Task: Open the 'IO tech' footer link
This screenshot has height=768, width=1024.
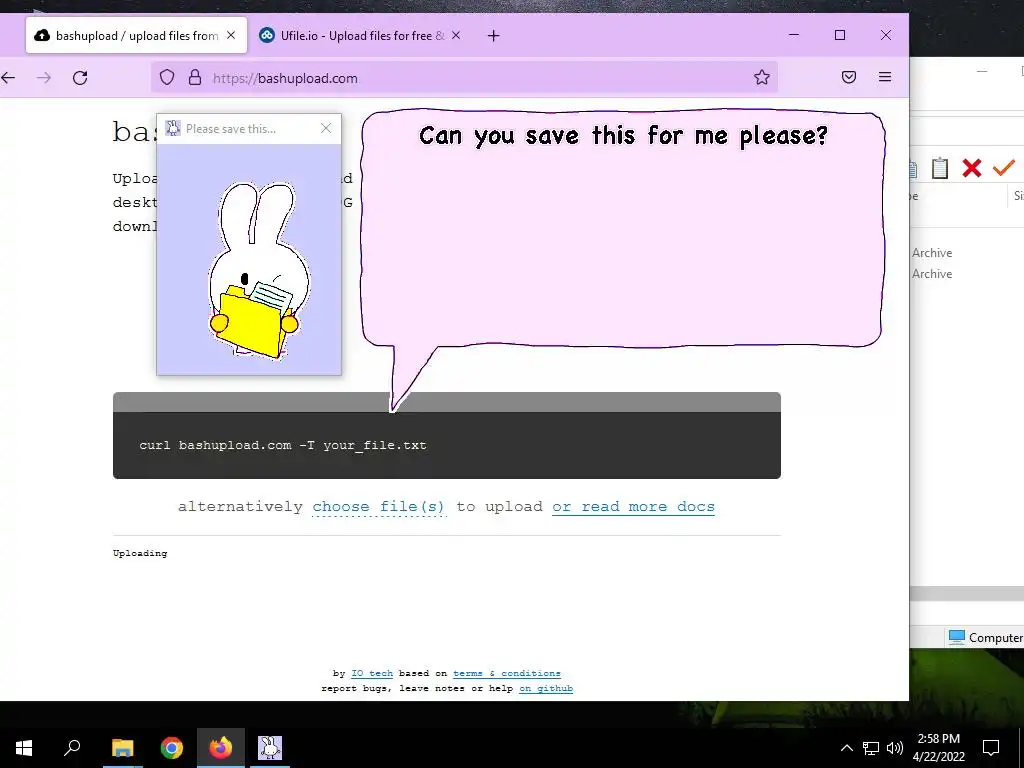Action: pos(372,673)
